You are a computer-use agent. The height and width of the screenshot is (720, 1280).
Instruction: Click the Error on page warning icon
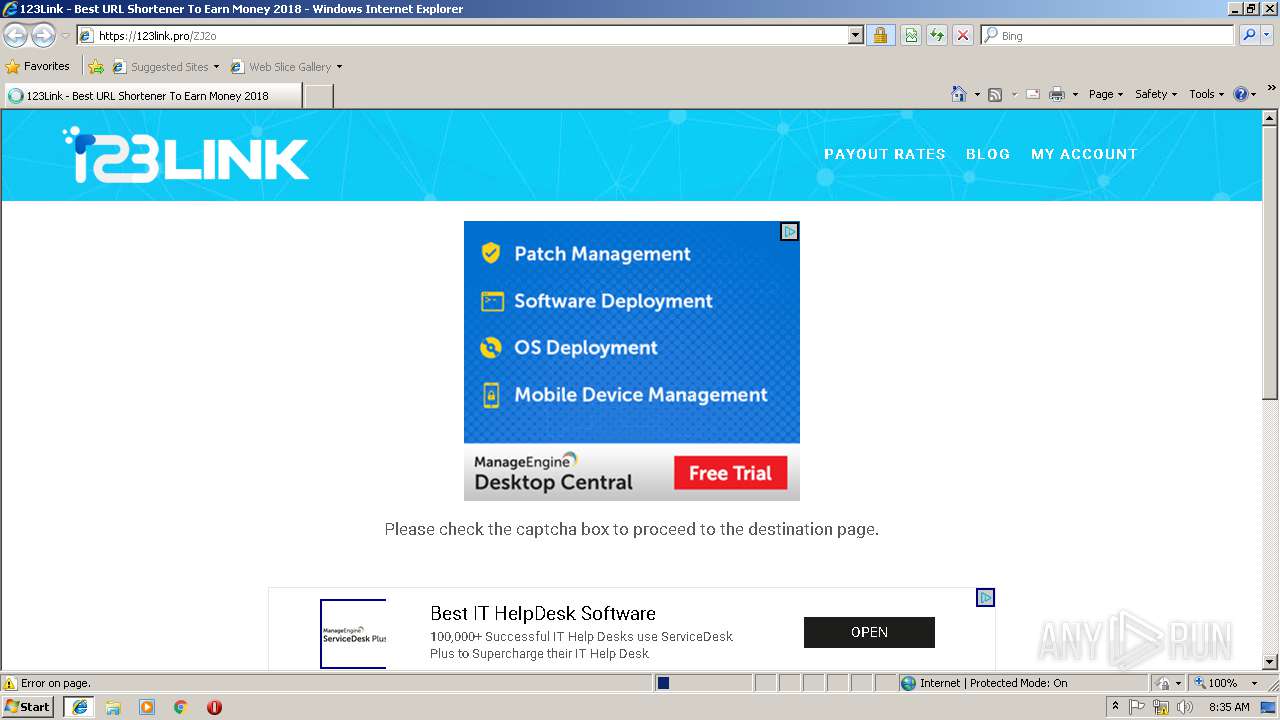(10, 683)
